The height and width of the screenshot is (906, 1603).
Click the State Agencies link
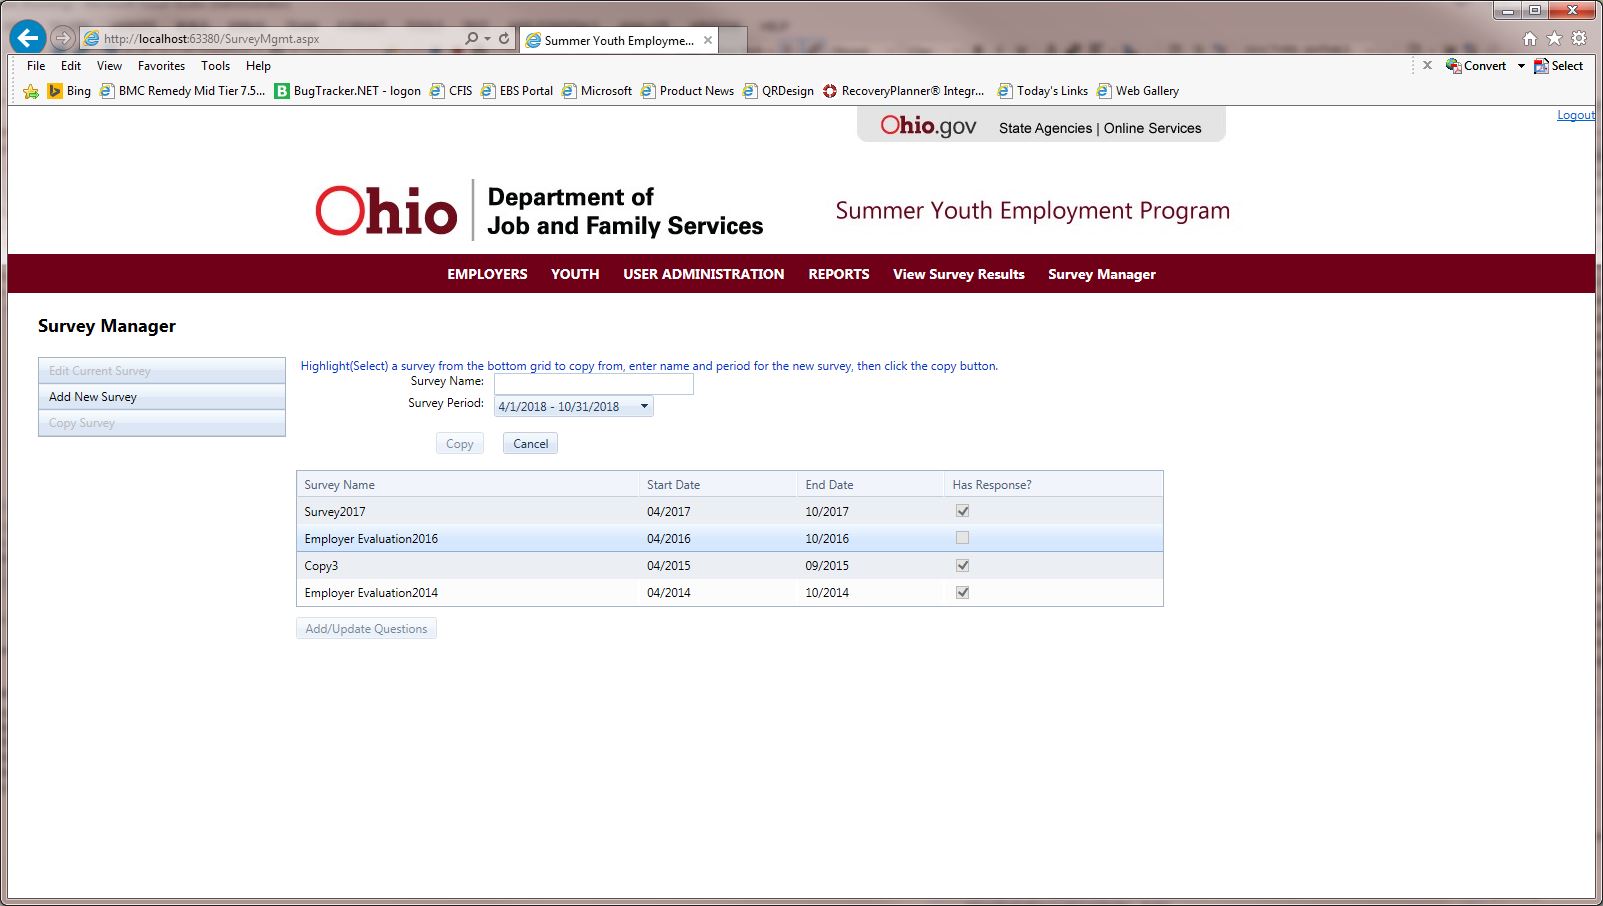(x=1045, y=128)
